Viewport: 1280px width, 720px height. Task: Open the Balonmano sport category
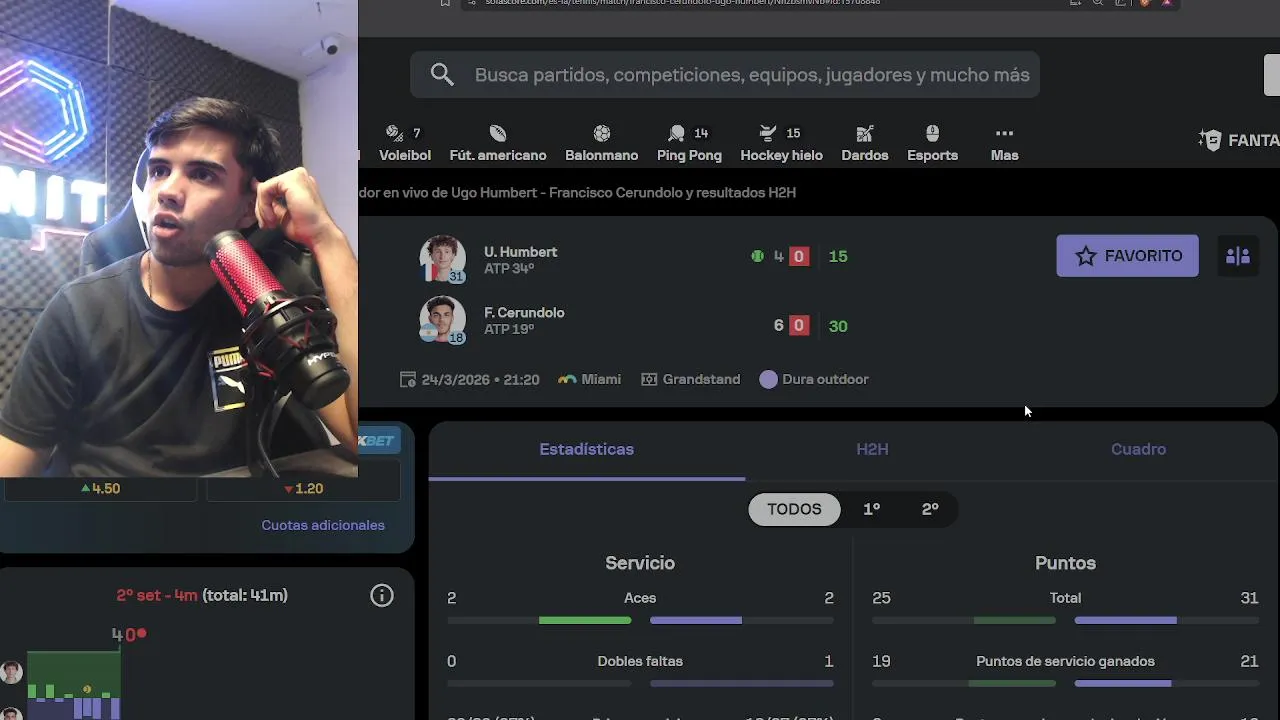pos(601,144)
